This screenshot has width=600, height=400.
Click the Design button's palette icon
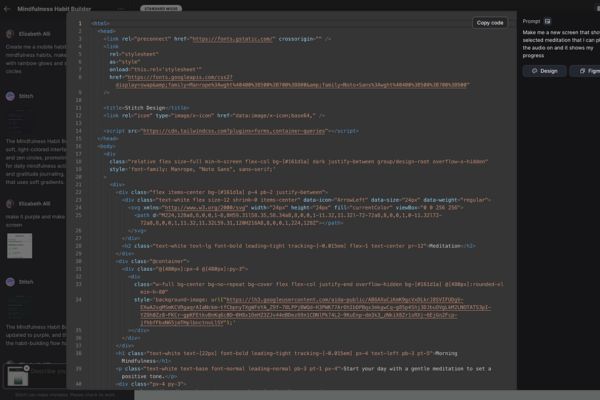[533, 71]
